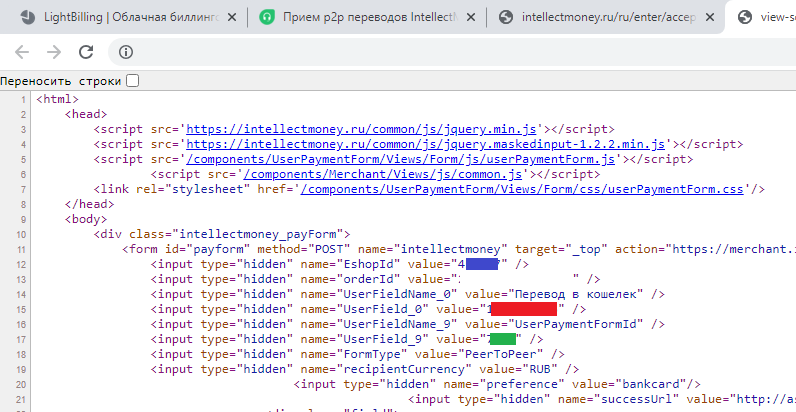Click the name="recipientCurrency" attribute
796x412 pixels.
click(x=386, y=369)
